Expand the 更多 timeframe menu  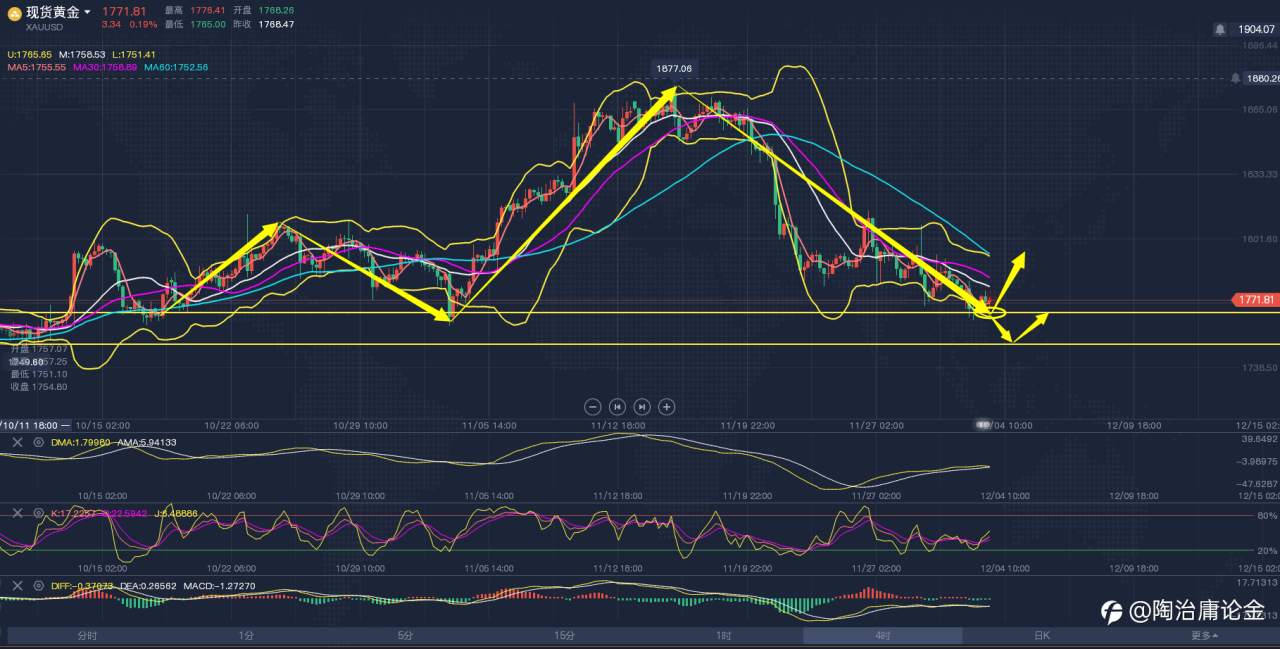[1203, 635]
